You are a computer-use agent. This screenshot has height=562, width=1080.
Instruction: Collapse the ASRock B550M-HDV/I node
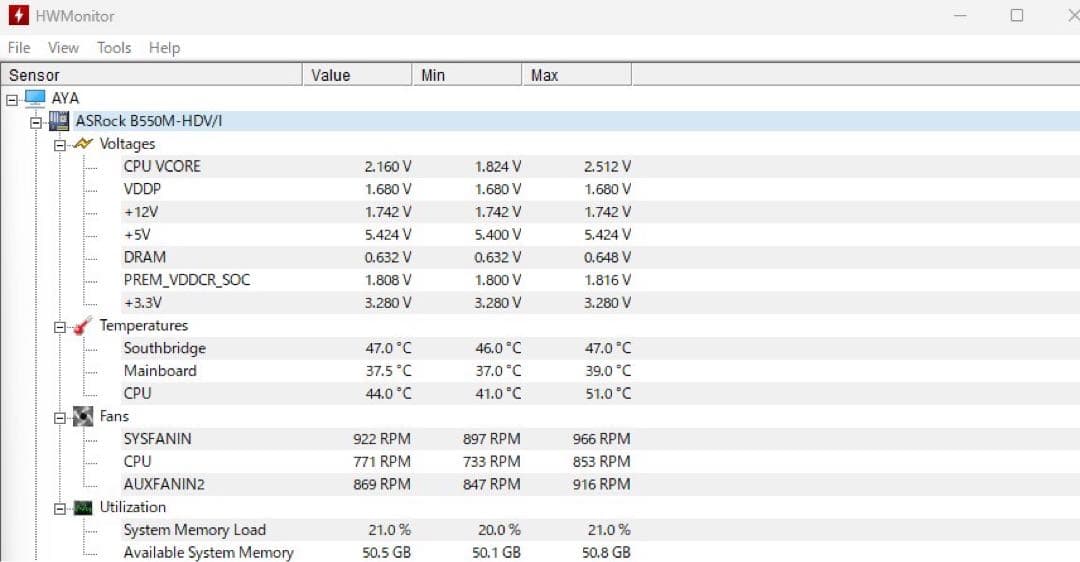(x=36, y=123)
